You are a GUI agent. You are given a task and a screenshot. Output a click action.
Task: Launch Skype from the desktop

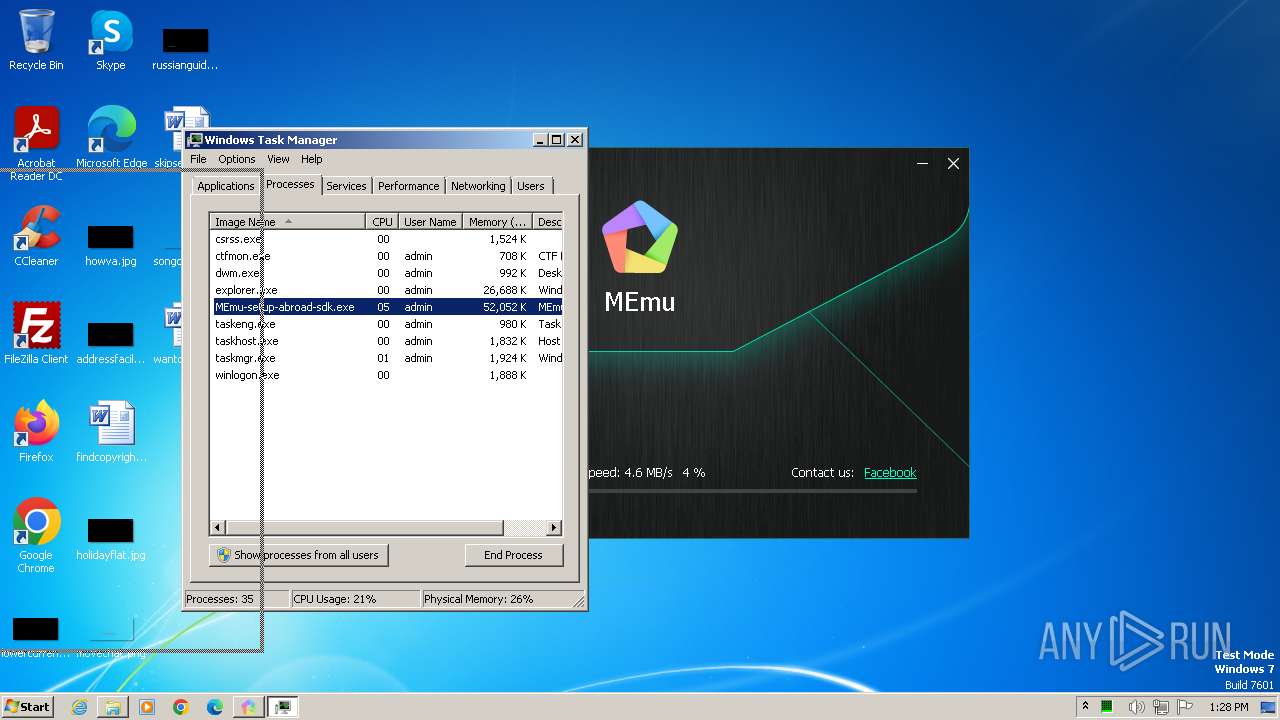click(x=110, y=40)
